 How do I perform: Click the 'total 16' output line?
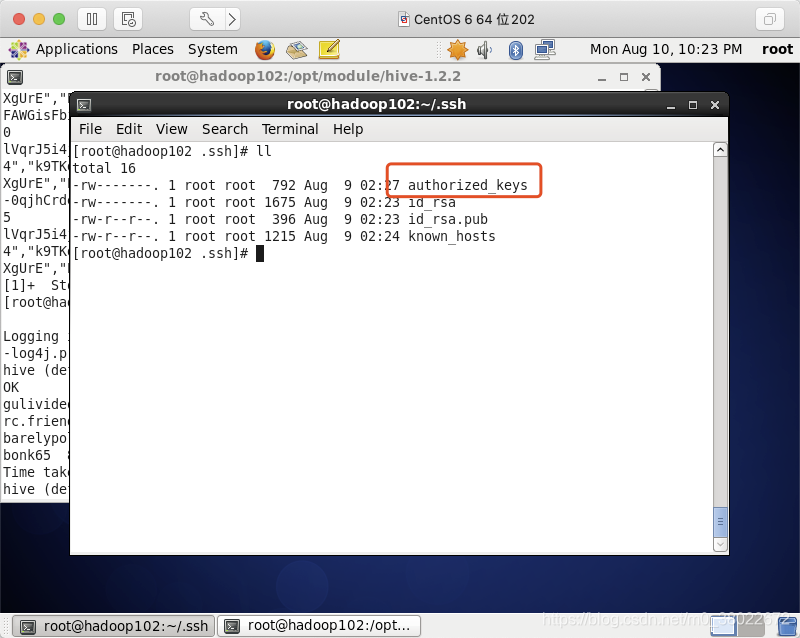click(104, 168)
